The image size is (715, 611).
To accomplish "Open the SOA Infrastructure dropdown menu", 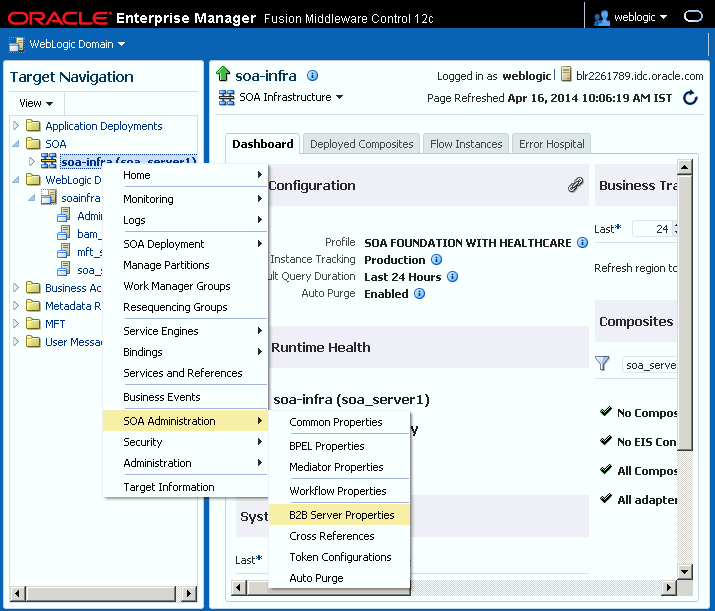I will (281, 97).
